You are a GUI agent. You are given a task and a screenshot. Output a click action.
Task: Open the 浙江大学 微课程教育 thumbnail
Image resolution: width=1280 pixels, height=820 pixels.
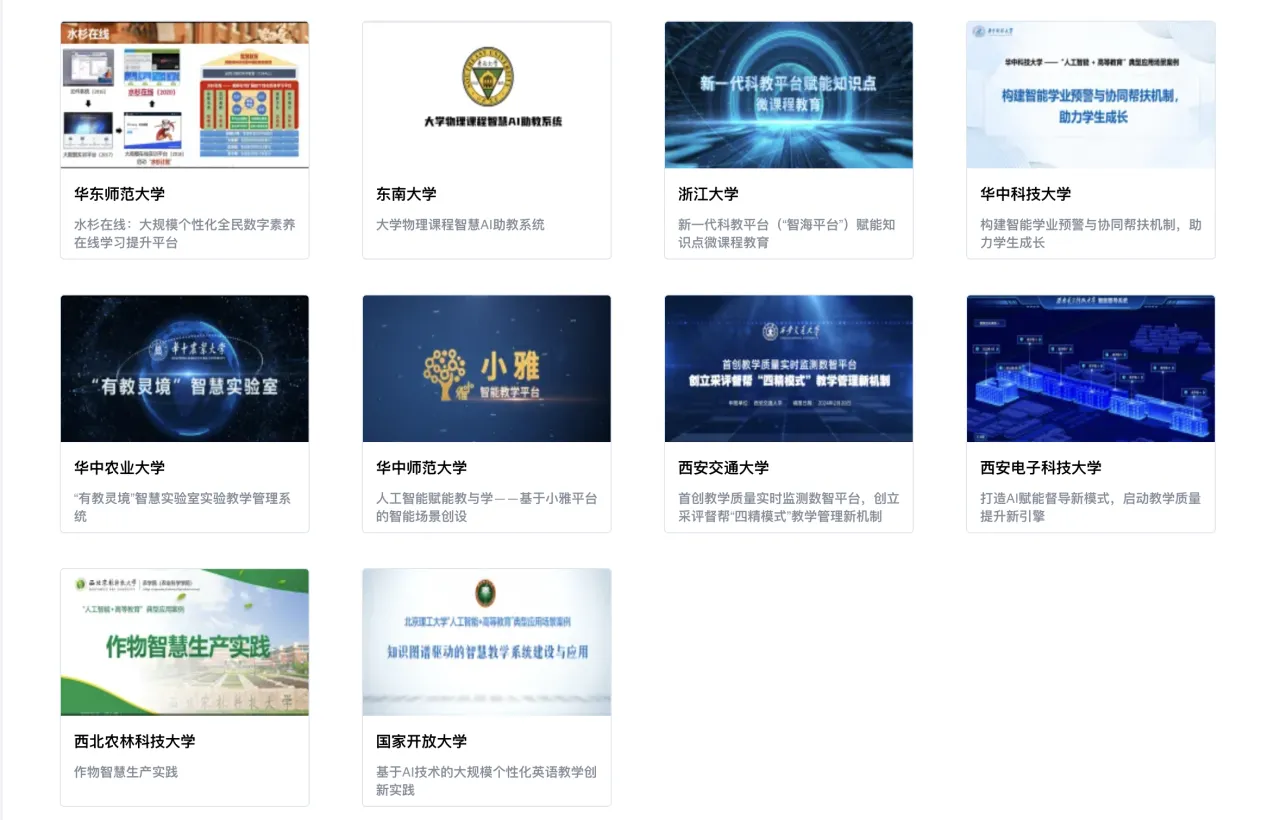(788, 95)
